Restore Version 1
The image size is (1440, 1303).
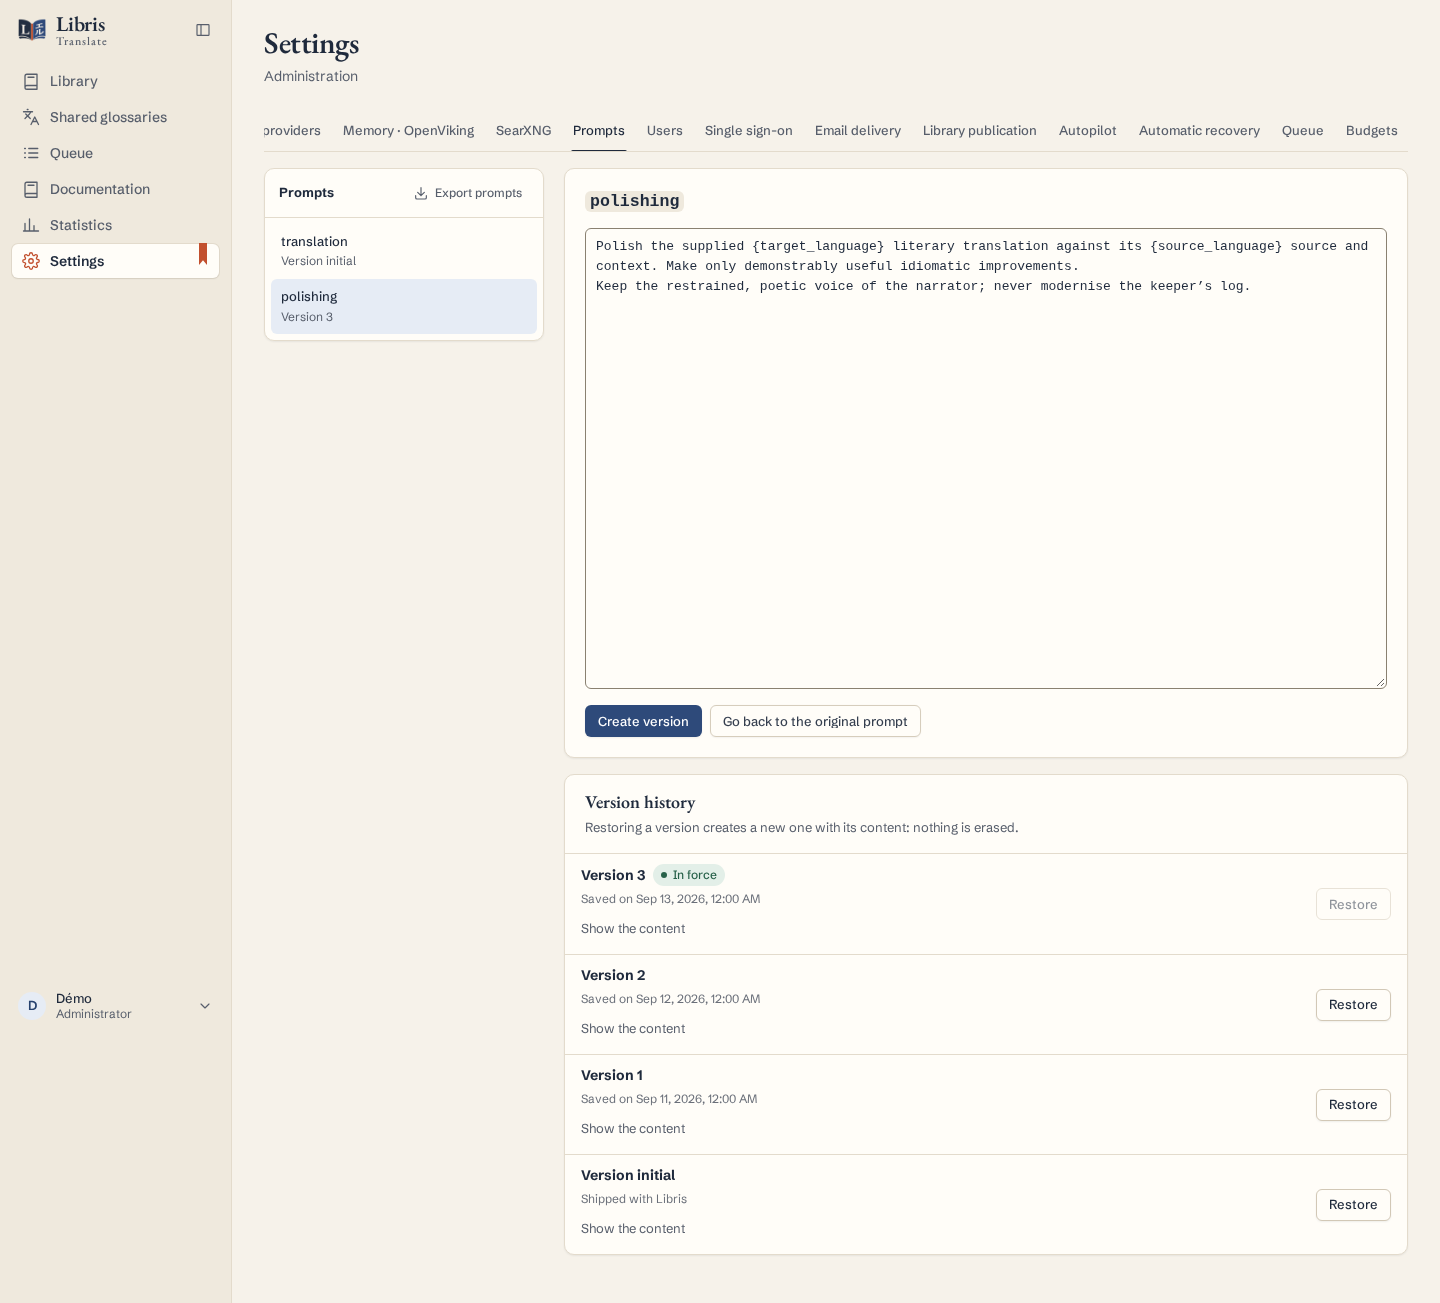(x=1353, y=1105)
